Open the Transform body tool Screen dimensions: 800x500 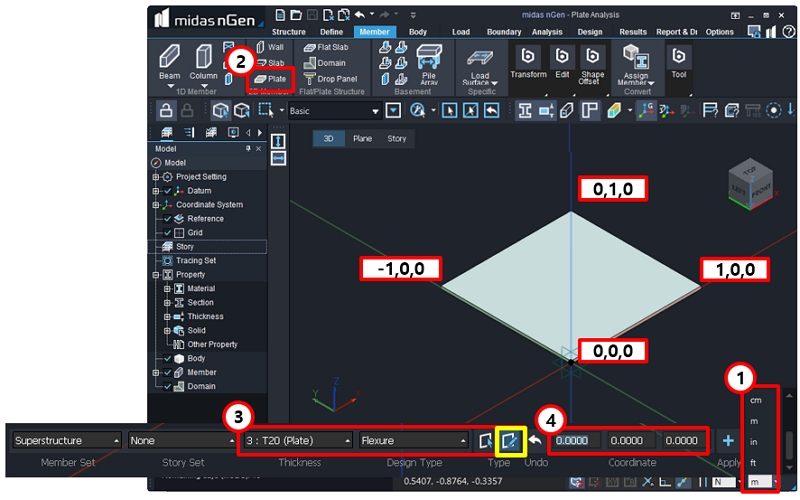coord(528,62)
